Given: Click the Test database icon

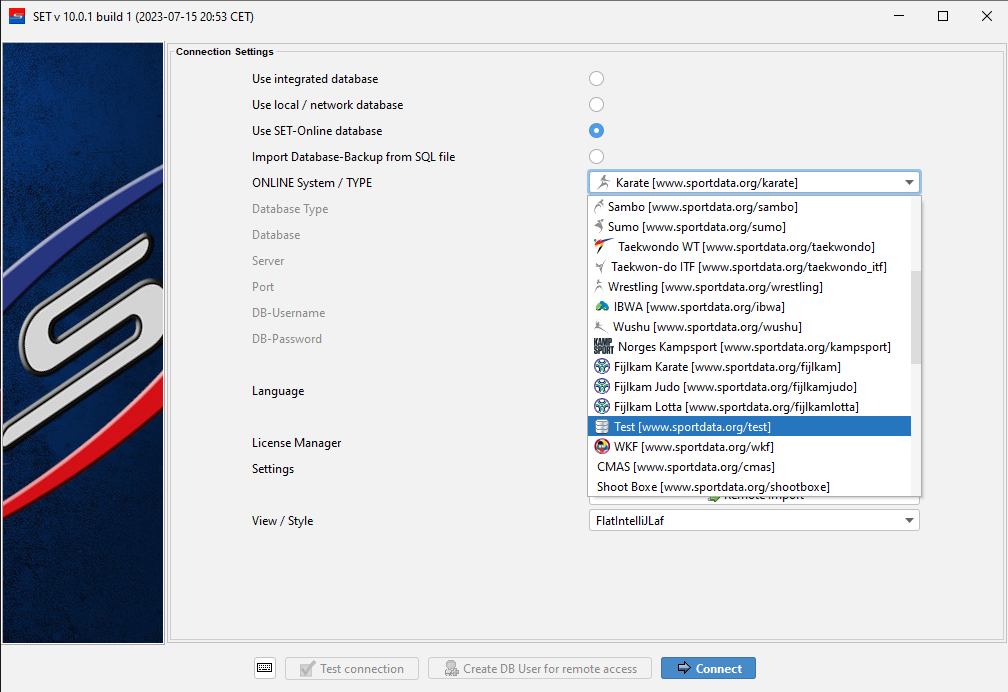Looking at the screenshot, I should 602,426.
